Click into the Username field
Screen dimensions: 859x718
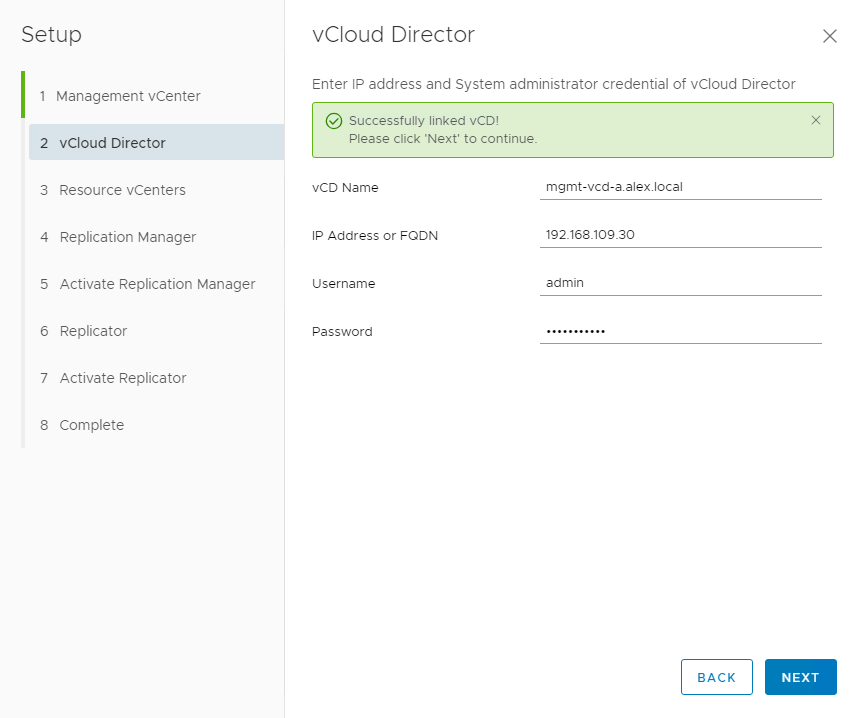tap(680, 283)
